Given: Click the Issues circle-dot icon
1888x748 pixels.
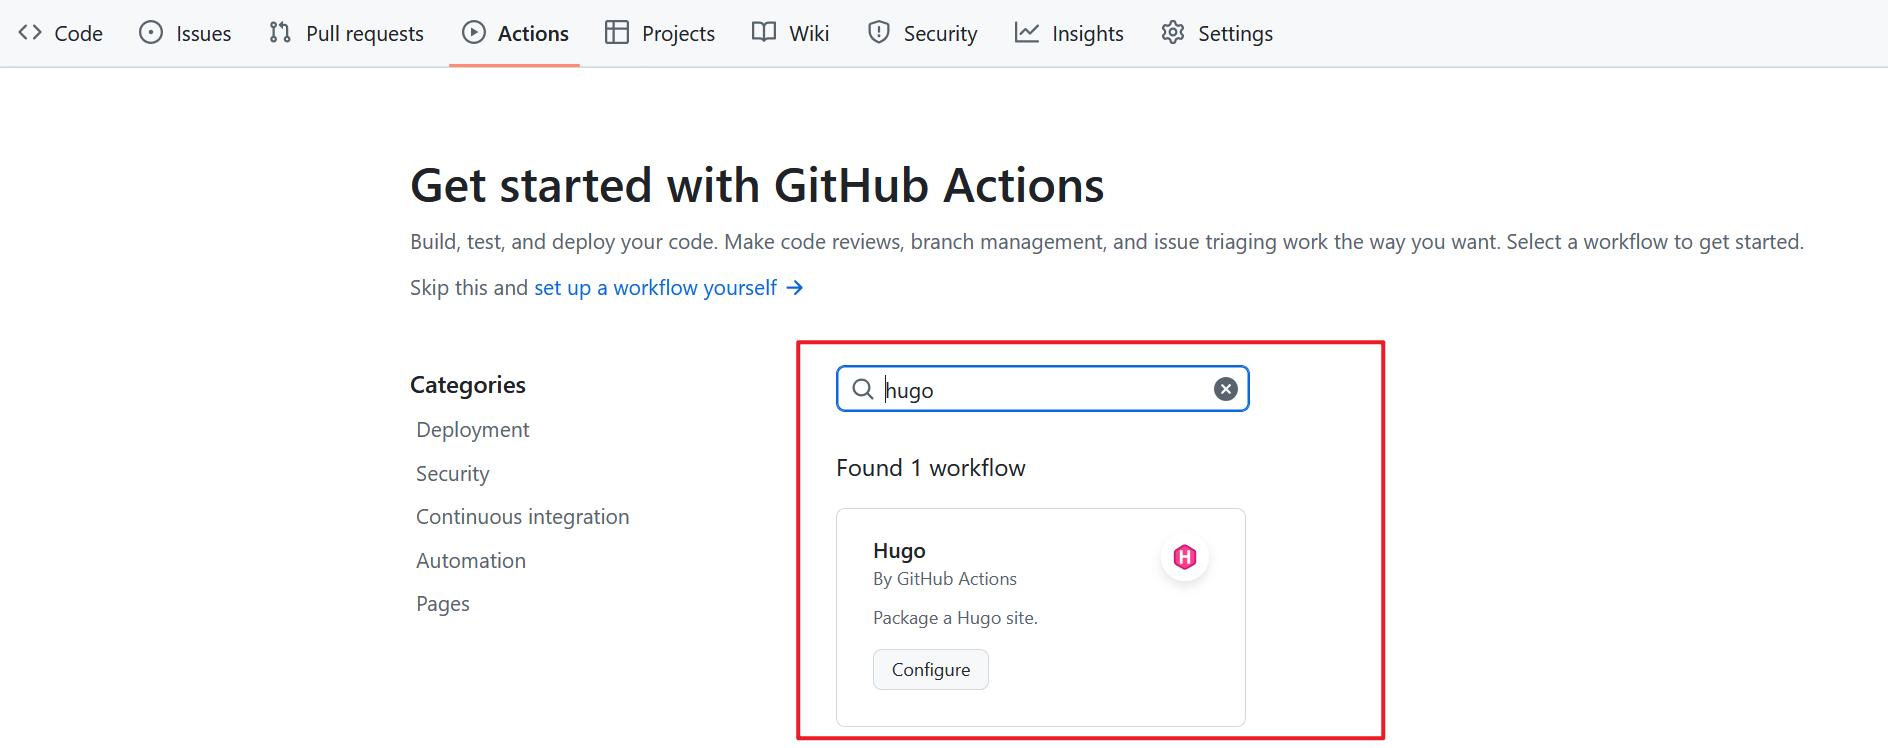Looking at the screenshot, I should point(151,32).
